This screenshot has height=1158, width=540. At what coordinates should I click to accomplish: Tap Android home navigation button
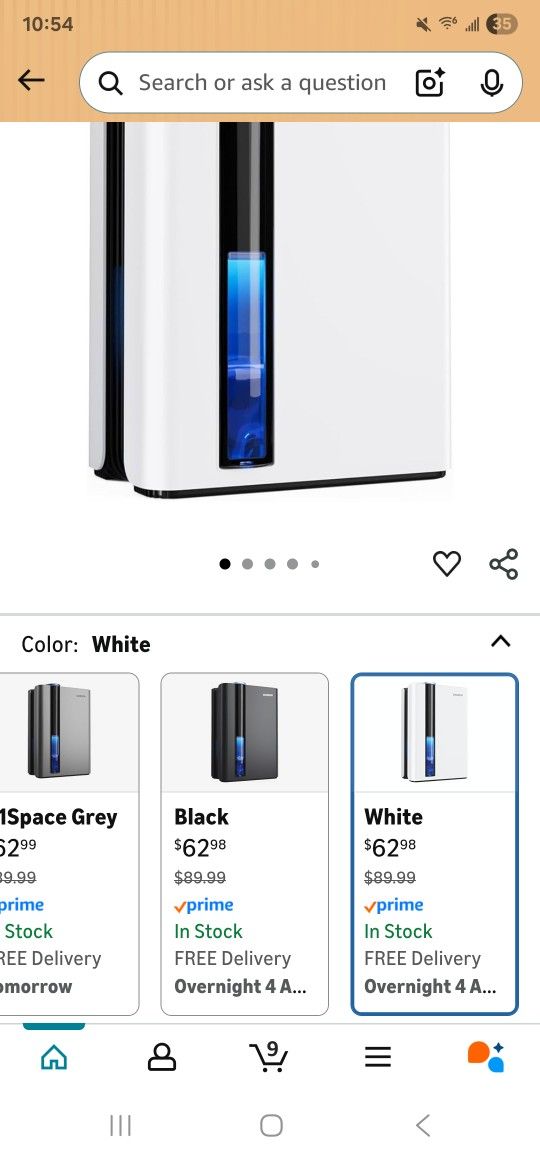tap(271, 1126)
